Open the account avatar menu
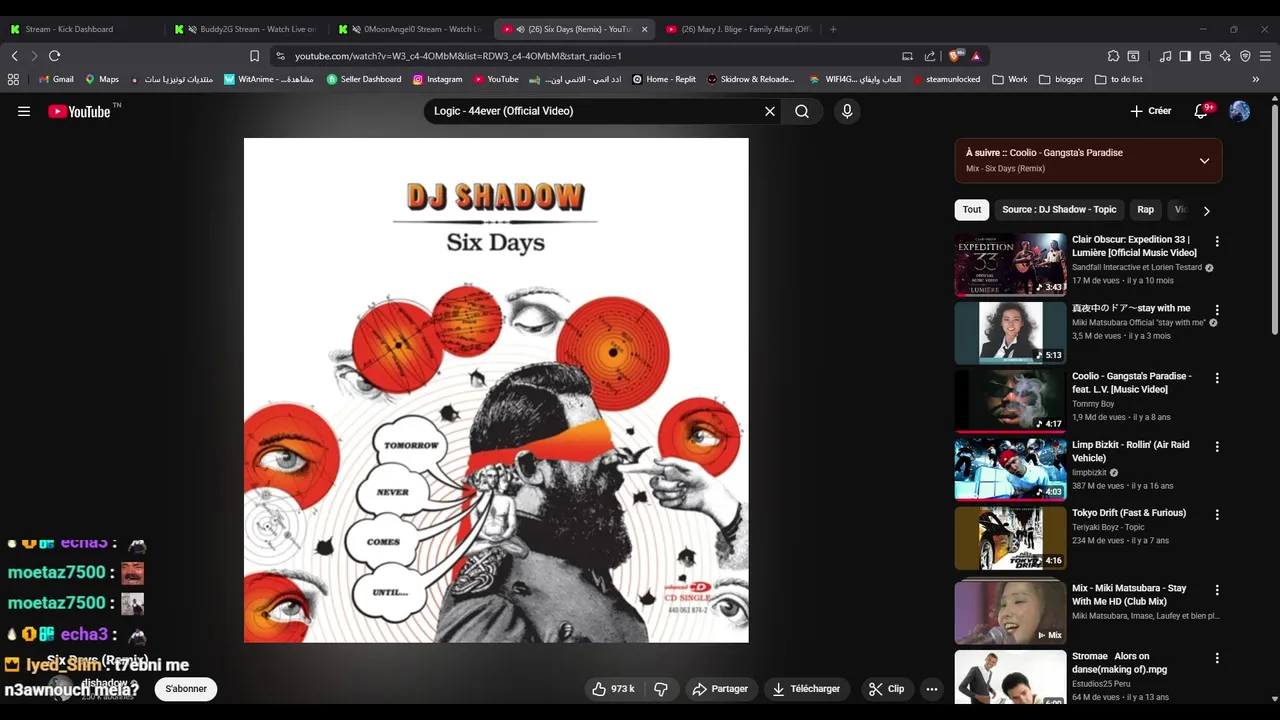 [x=1239, y=111]
